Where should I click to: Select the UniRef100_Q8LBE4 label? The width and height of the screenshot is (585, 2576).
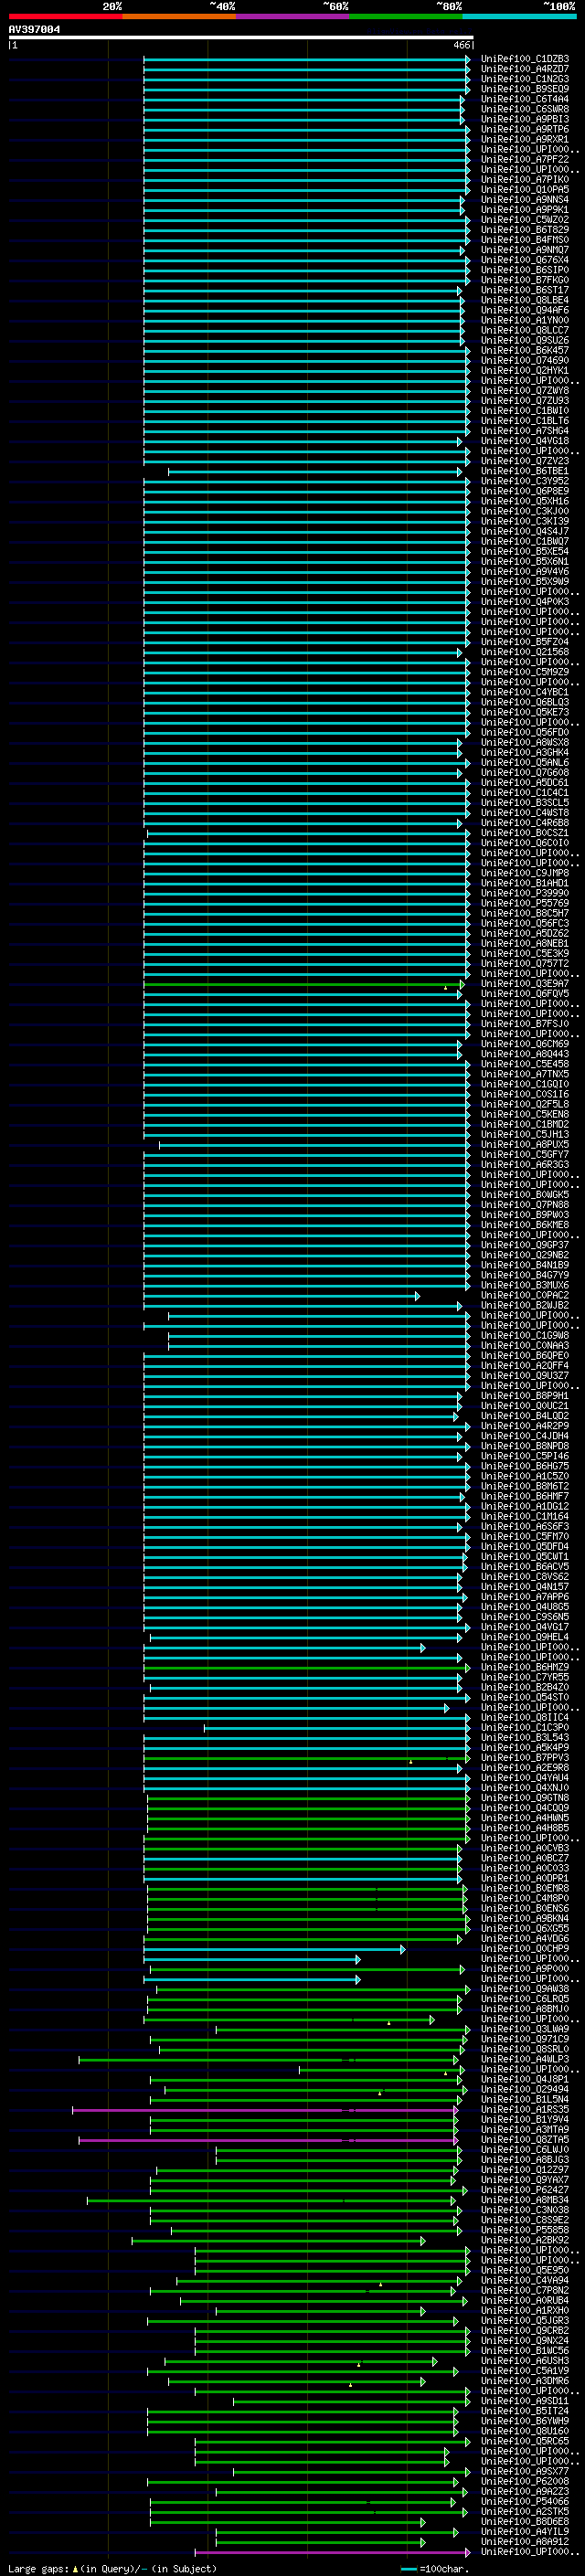pos(525,300)
